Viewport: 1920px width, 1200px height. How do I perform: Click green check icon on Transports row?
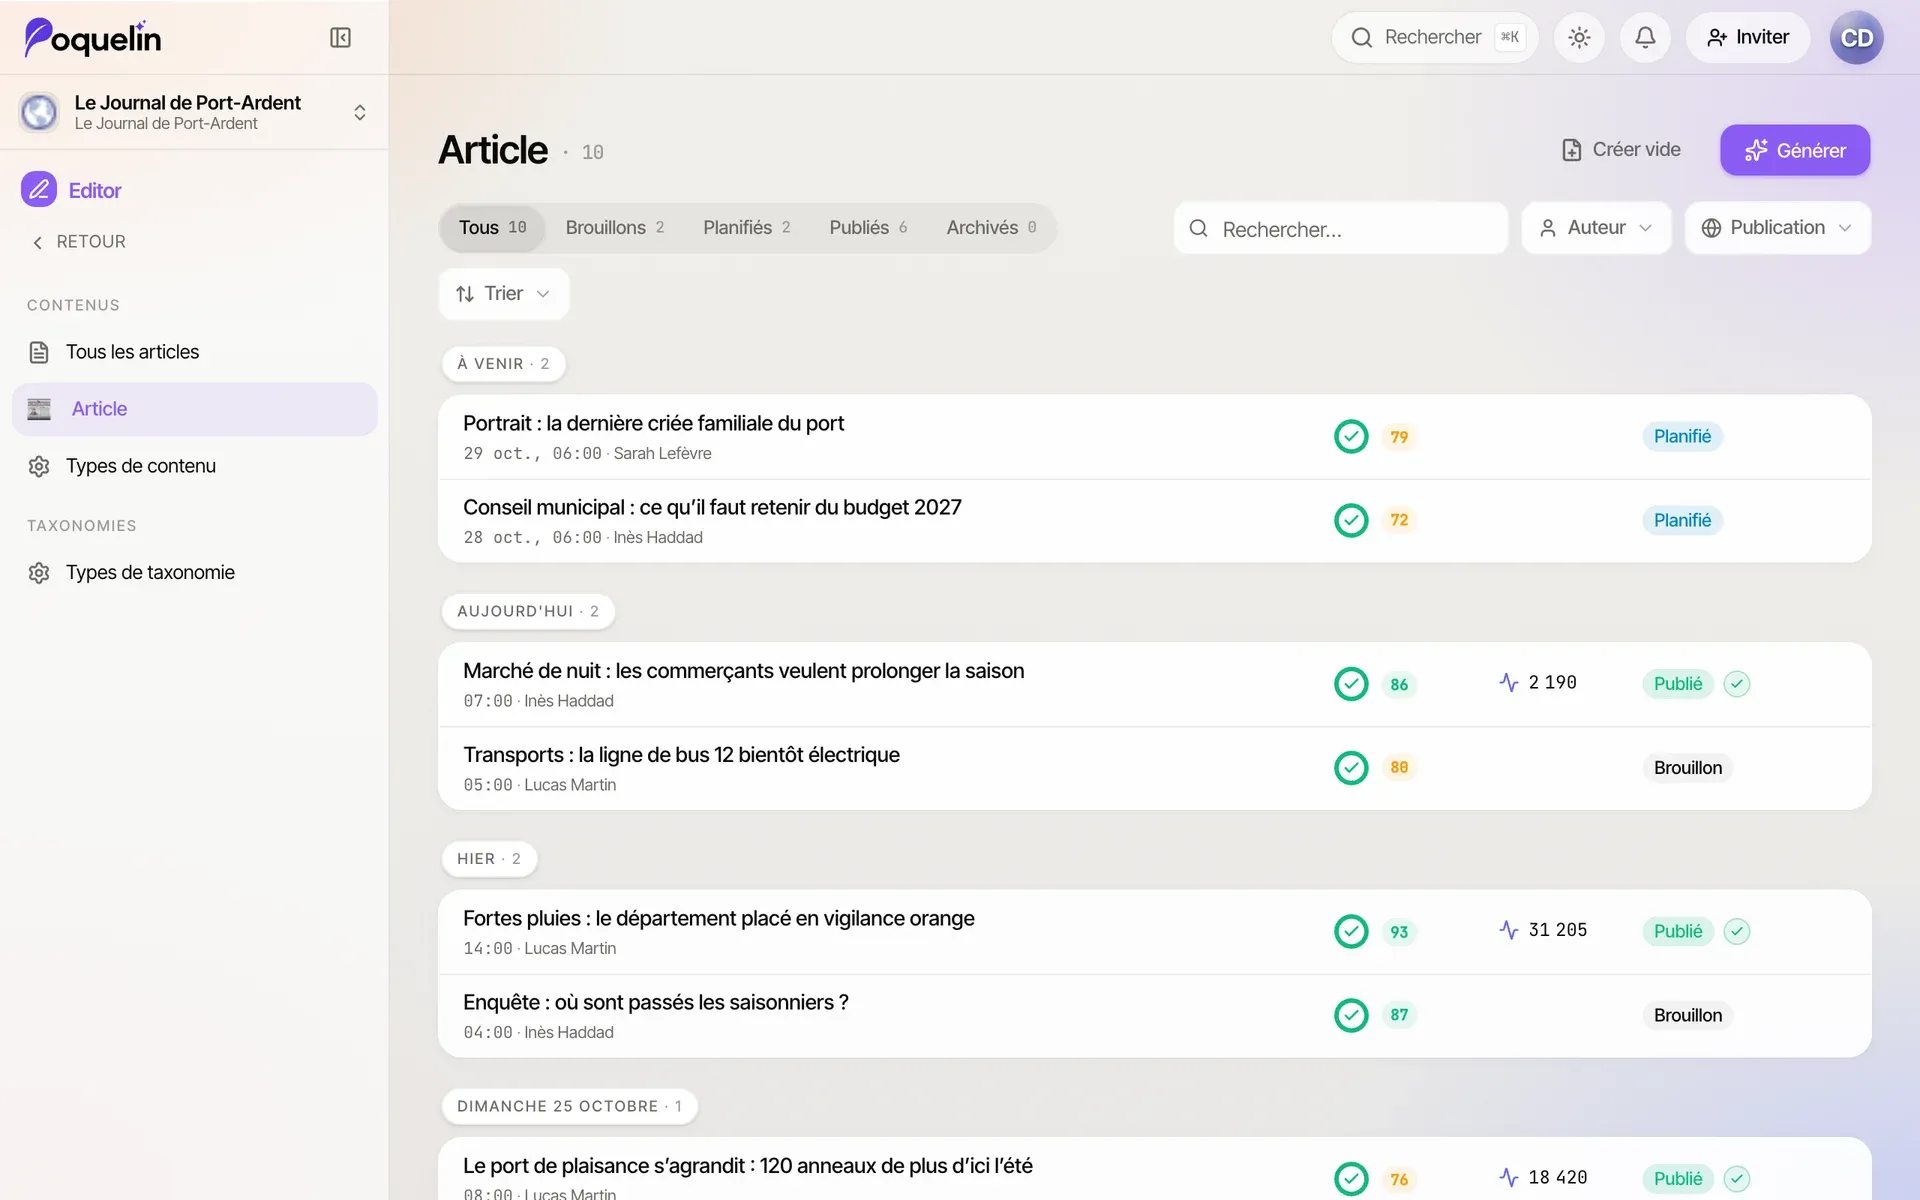[1351, 768]
